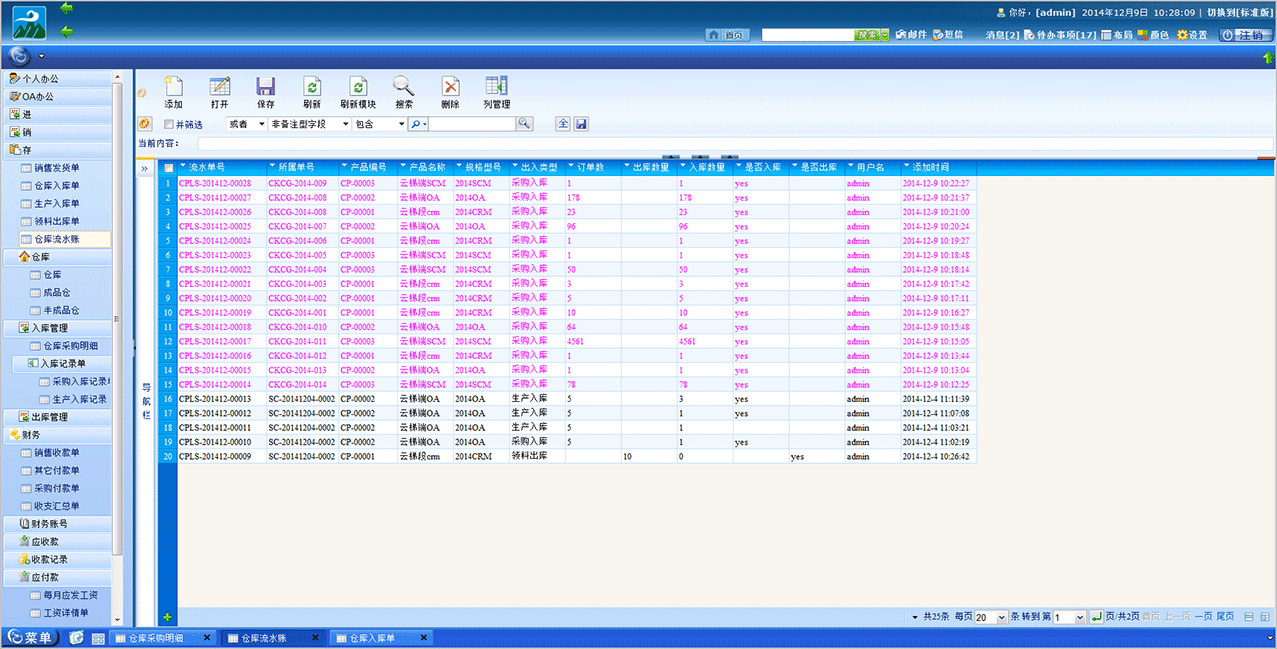Select row CPLS-201412-00028
Screen dimensions: 1277x649
577,183
